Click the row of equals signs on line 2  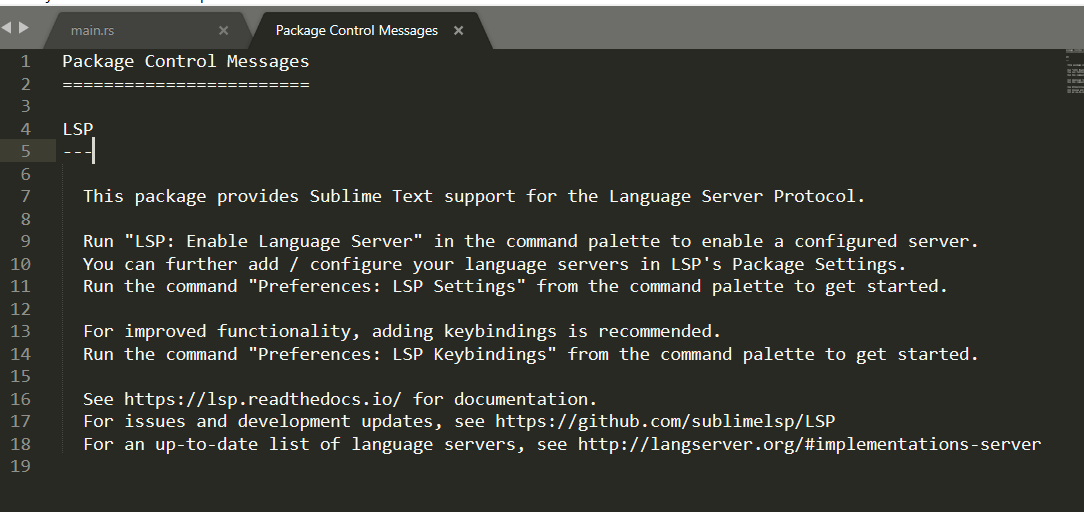(x=186, y=84)
